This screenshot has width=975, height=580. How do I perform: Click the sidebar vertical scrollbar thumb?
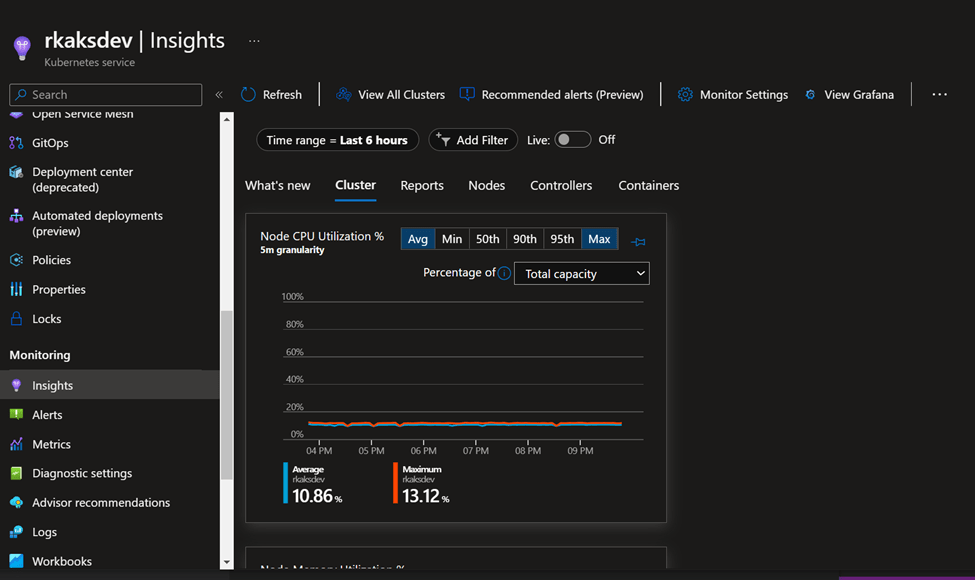point(227,395)
